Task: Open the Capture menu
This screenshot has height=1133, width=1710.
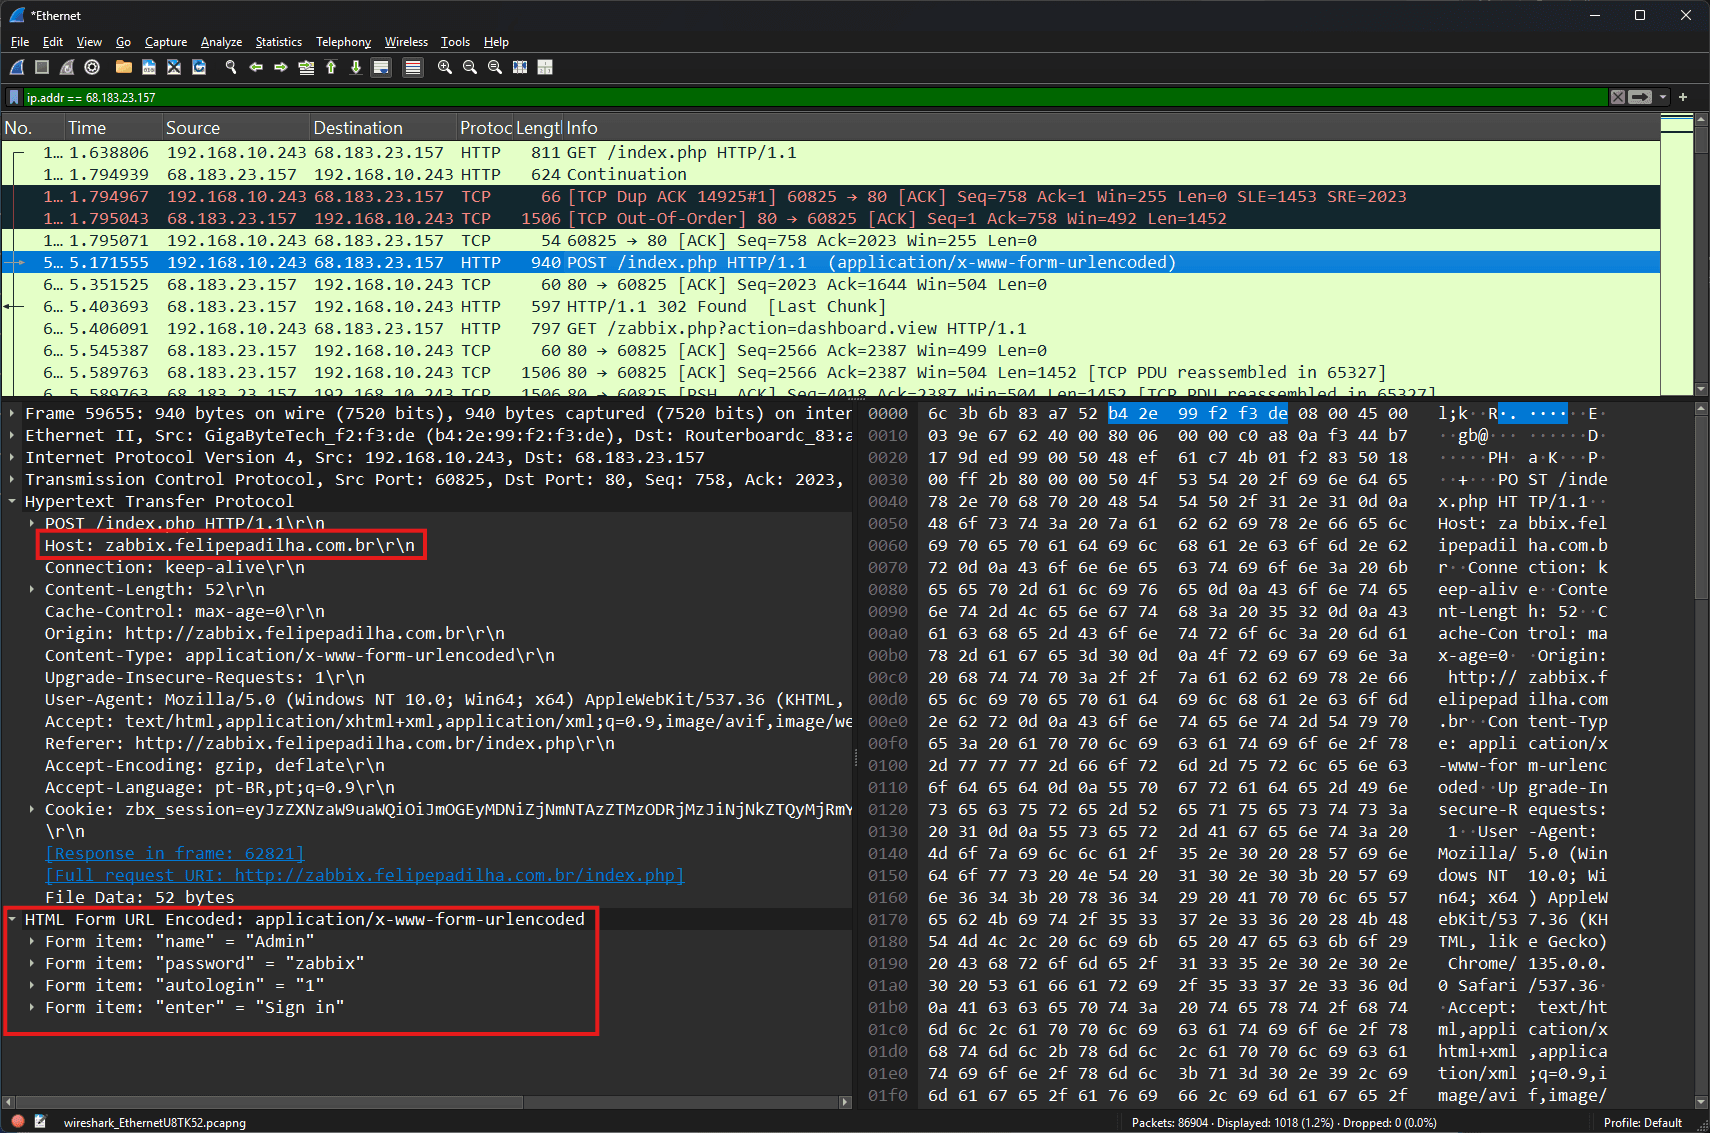Action: click(x=166, y=42)
